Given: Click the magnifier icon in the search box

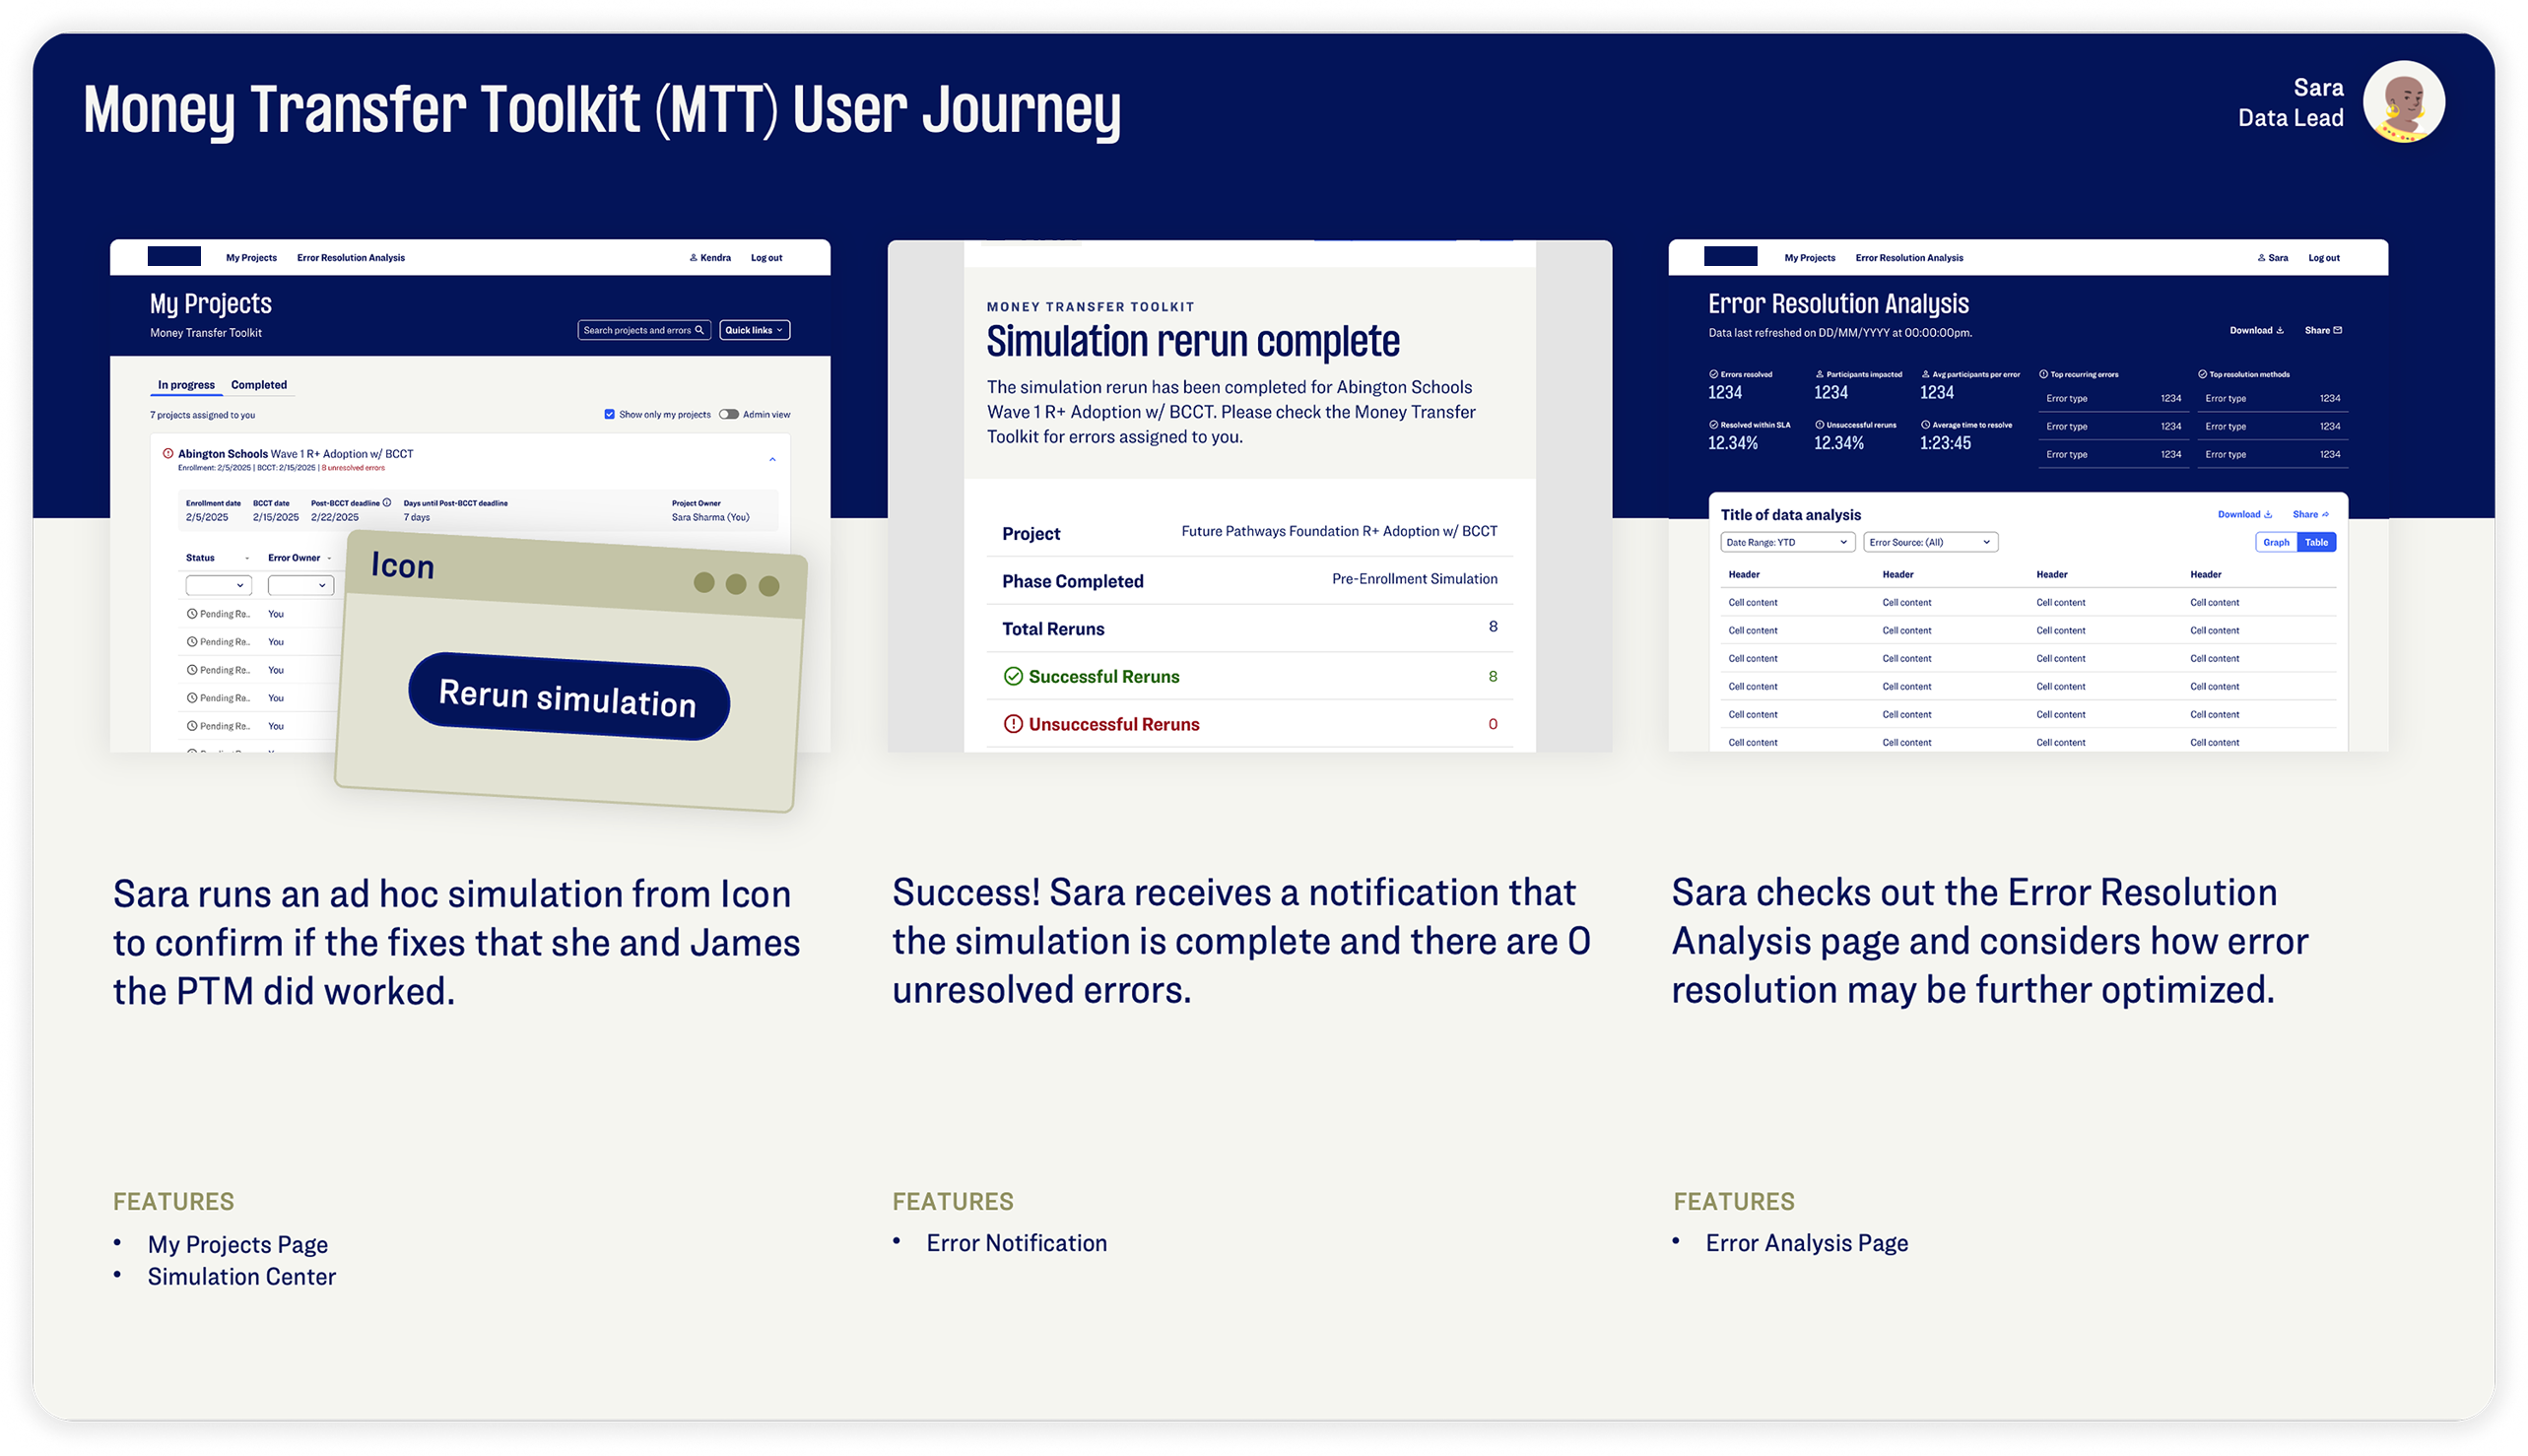Looking at the screenshot, I should coord(700,330).
